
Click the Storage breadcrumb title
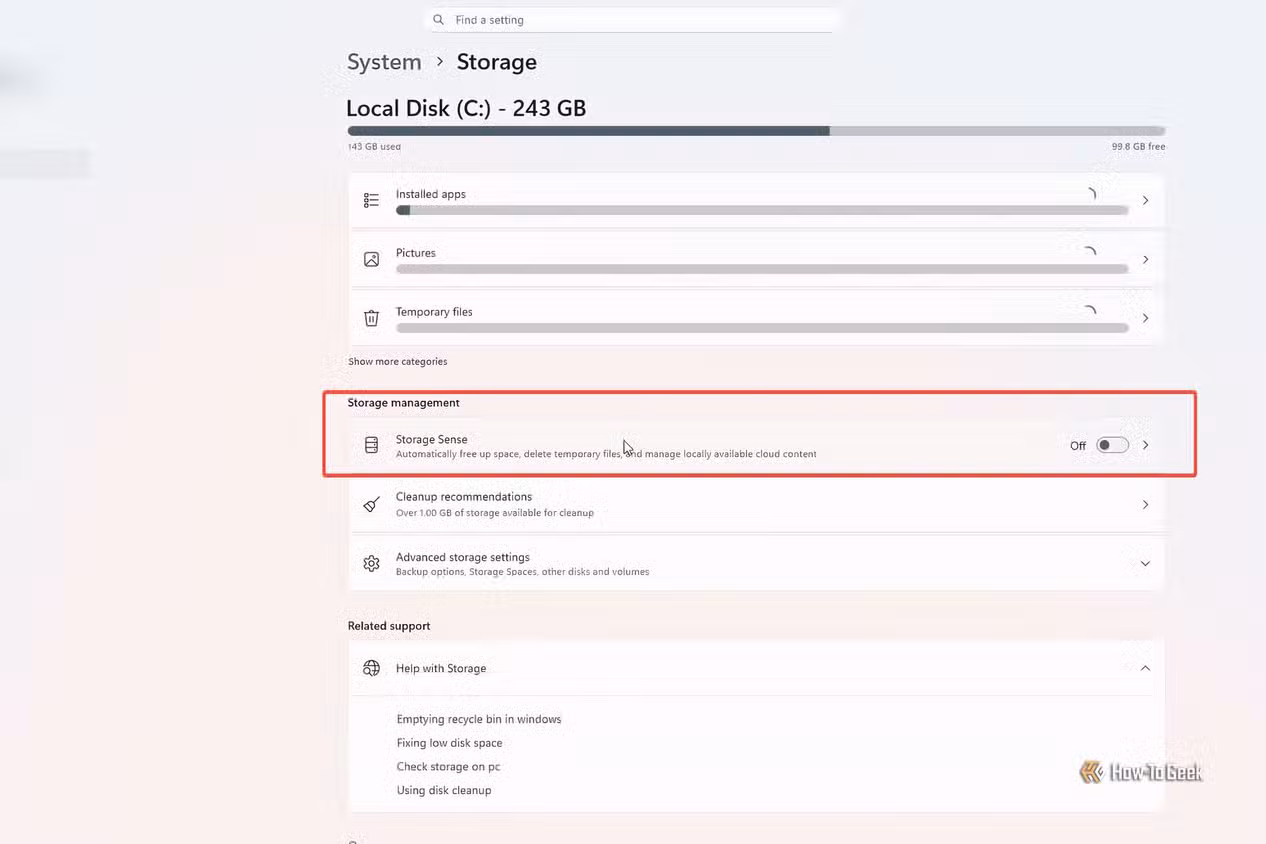coord(497,62)
